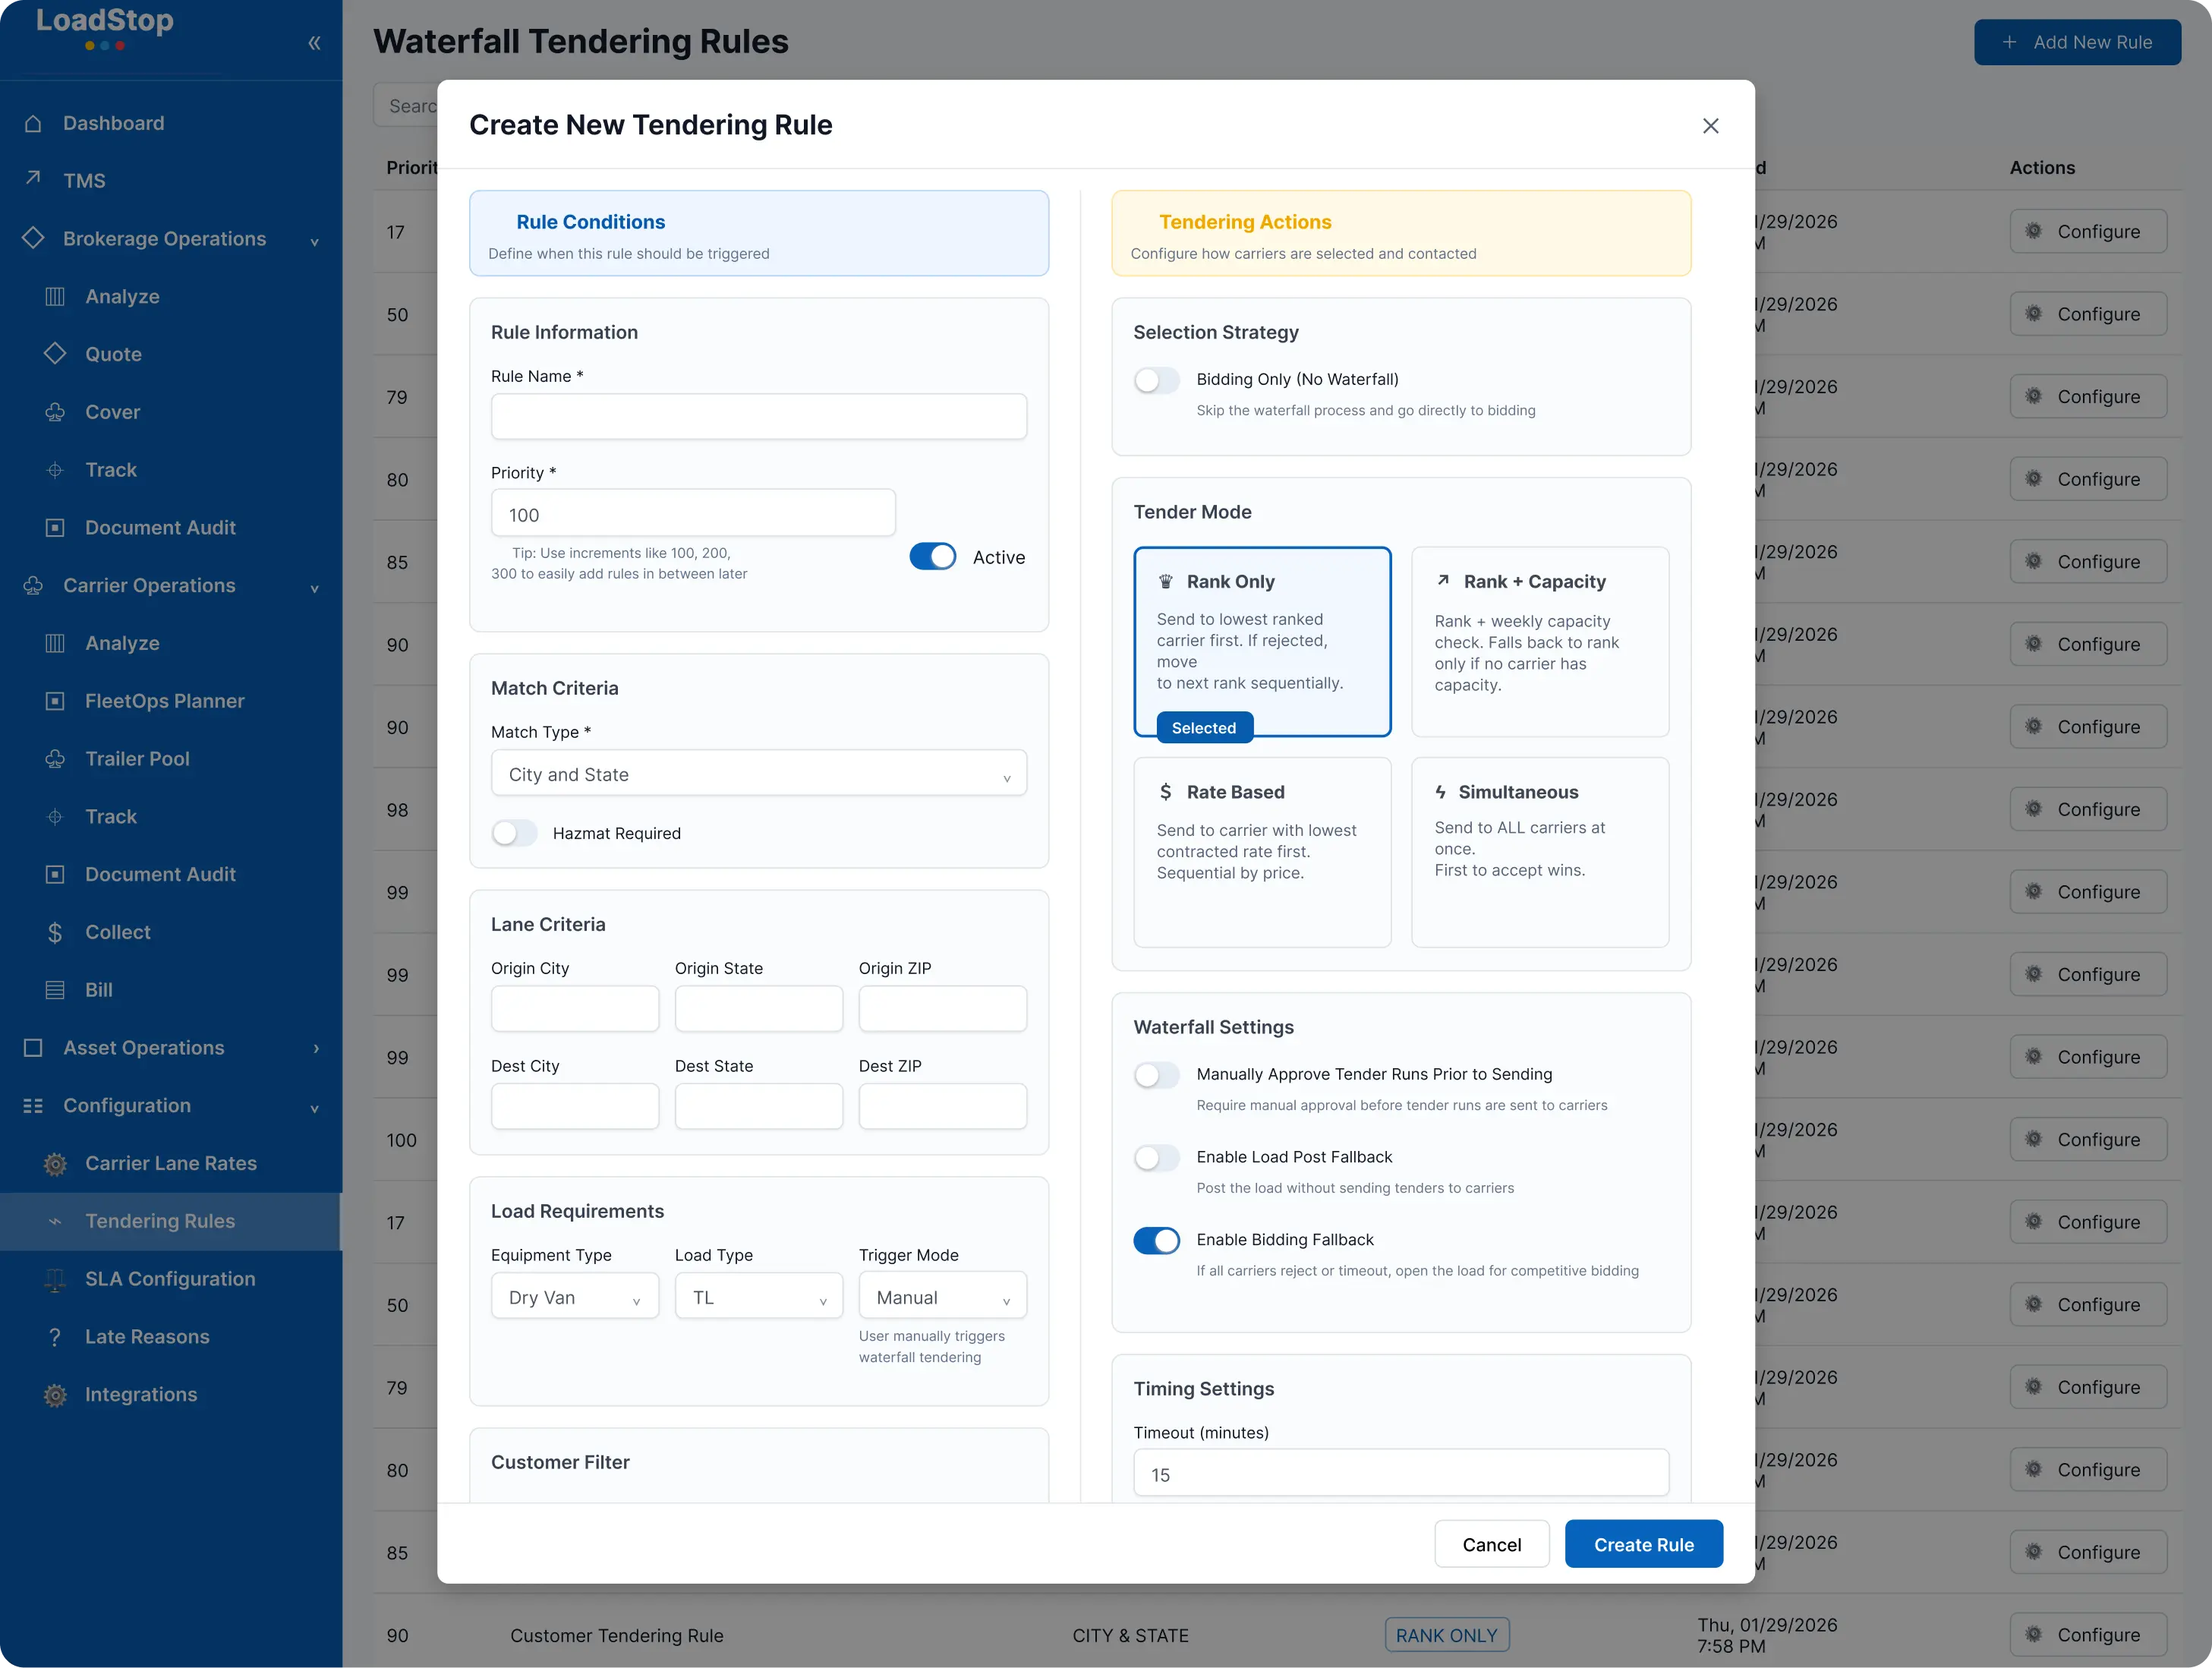Click the Priority input field
This screenshot has width=2212, height=1668.
click(693, 513)
